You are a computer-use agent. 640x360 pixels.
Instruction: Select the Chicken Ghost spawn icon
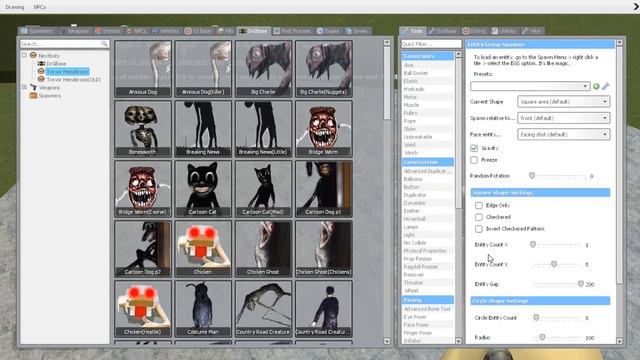tap(263, 249)
